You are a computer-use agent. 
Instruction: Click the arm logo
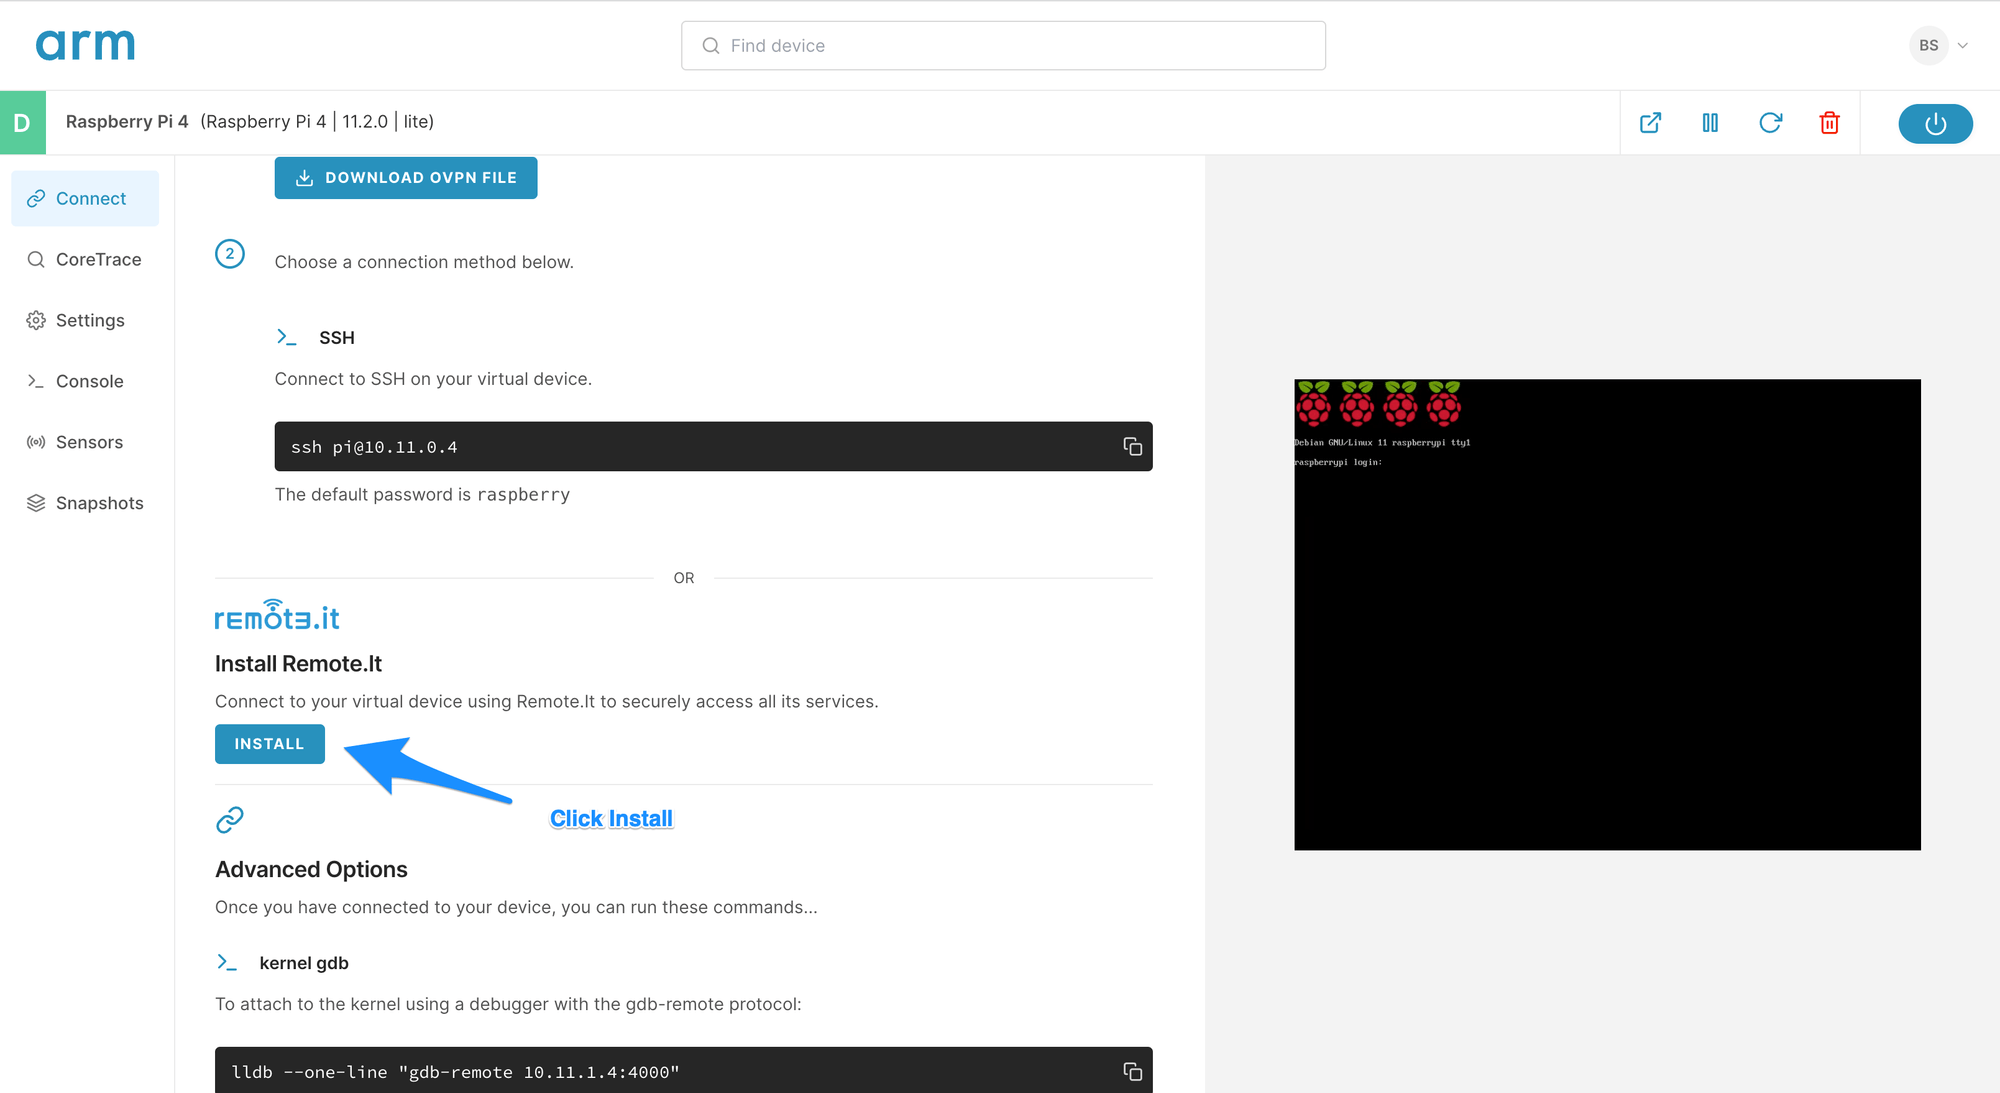point(85,45)
